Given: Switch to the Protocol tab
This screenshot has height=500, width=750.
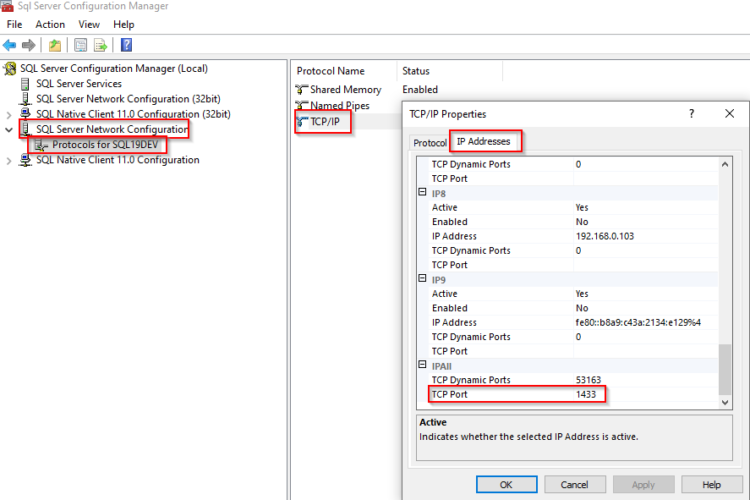Looking at the screenshot, I should click(x=430, y=143).
